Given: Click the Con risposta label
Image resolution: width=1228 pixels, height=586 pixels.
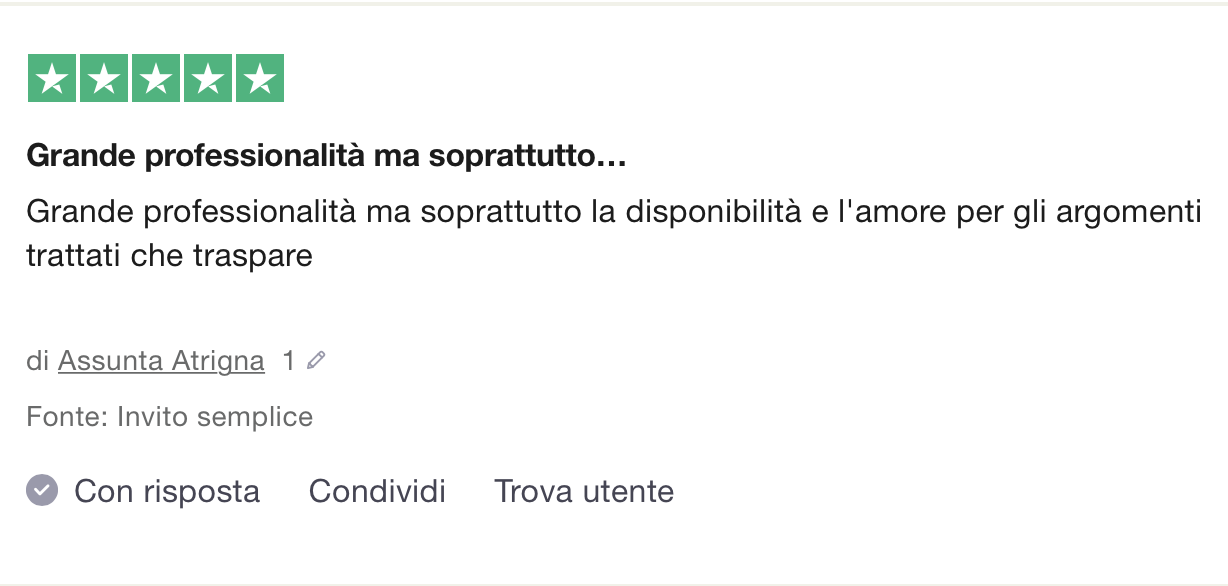Looking at the screenshot, I should tap(167, 491).
